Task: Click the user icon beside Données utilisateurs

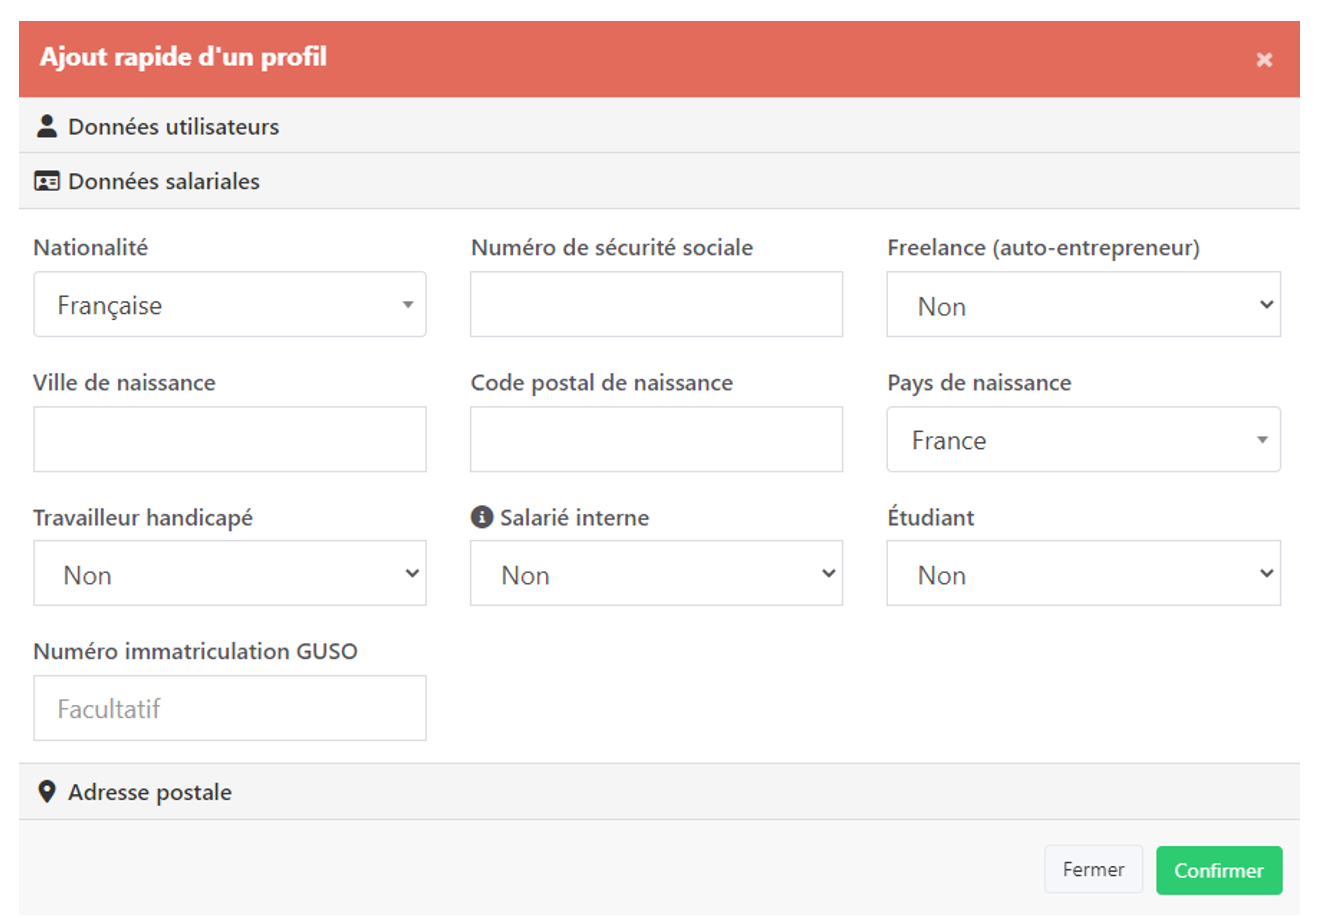Action: 46,126
